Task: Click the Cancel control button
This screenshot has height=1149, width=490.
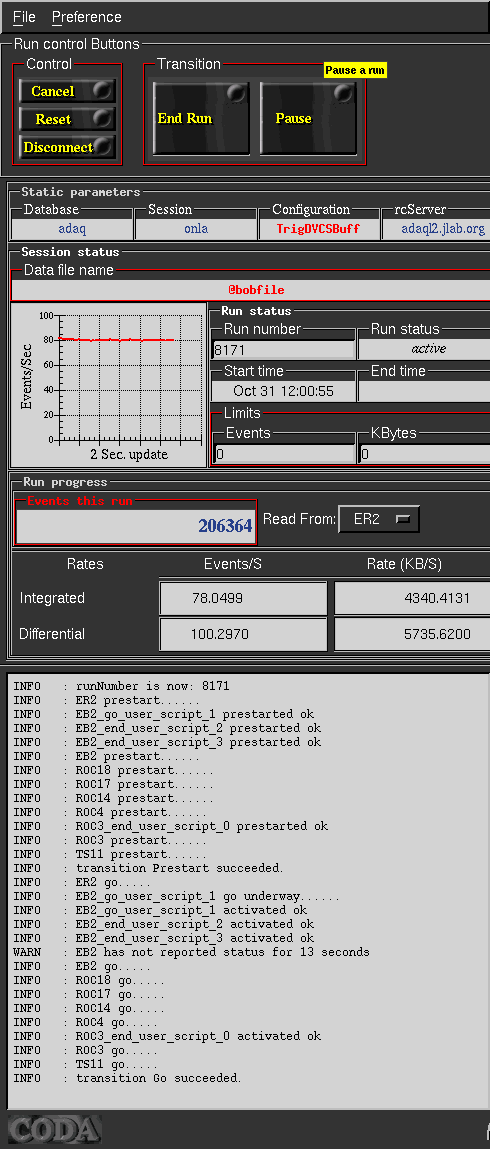Action: [x=67, y=91]
